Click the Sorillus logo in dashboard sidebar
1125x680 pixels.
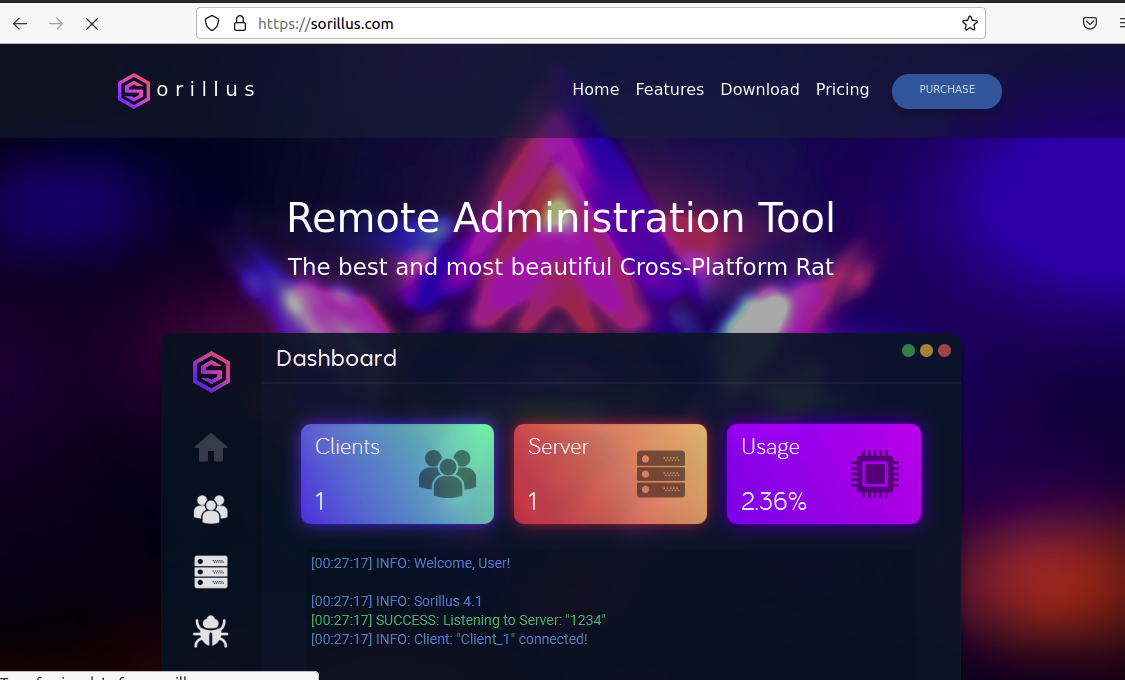coord(211,372)
